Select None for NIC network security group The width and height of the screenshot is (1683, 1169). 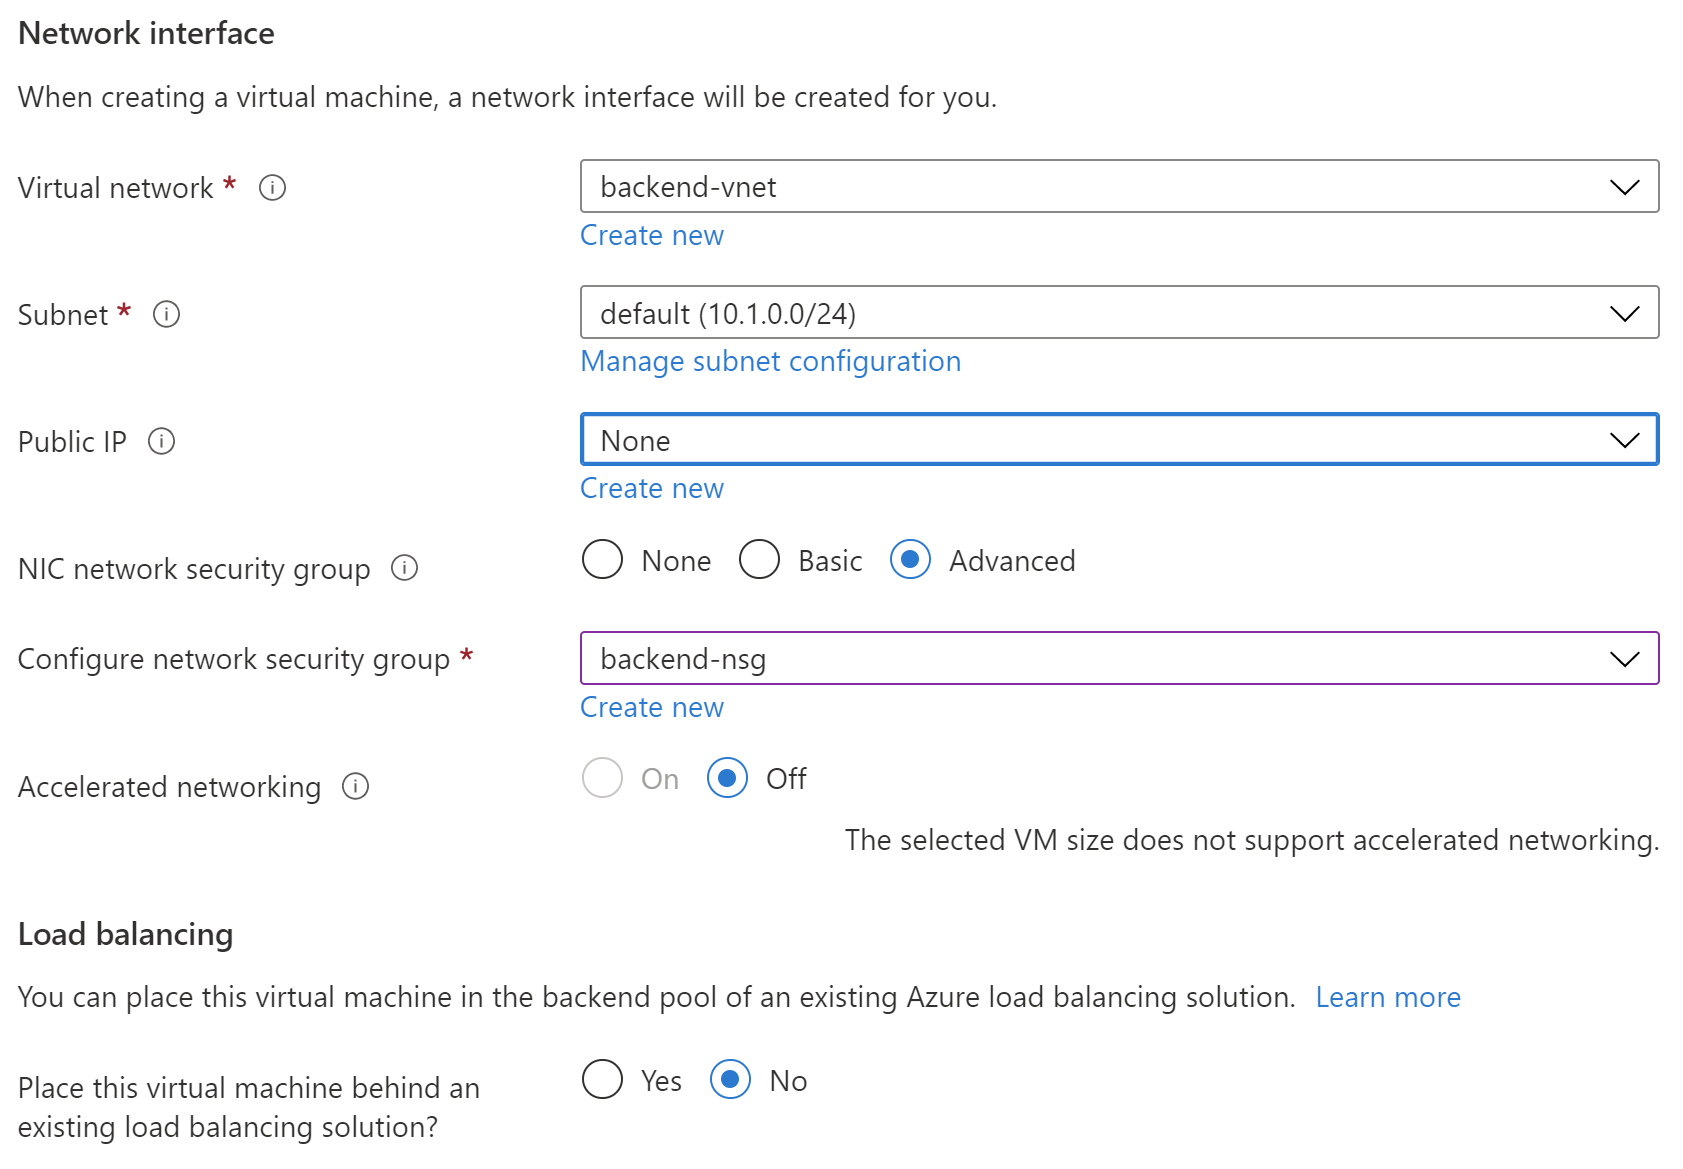(x=602, y=560)
